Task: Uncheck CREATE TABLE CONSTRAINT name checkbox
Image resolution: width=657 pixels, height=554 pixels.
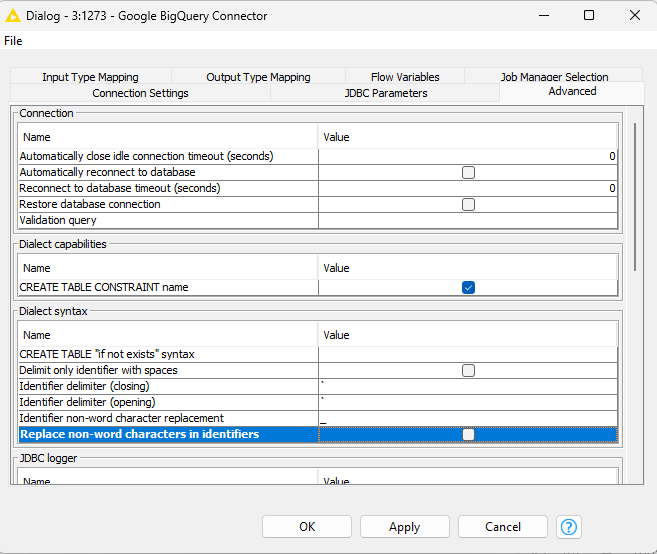Action: click(467, 287)
